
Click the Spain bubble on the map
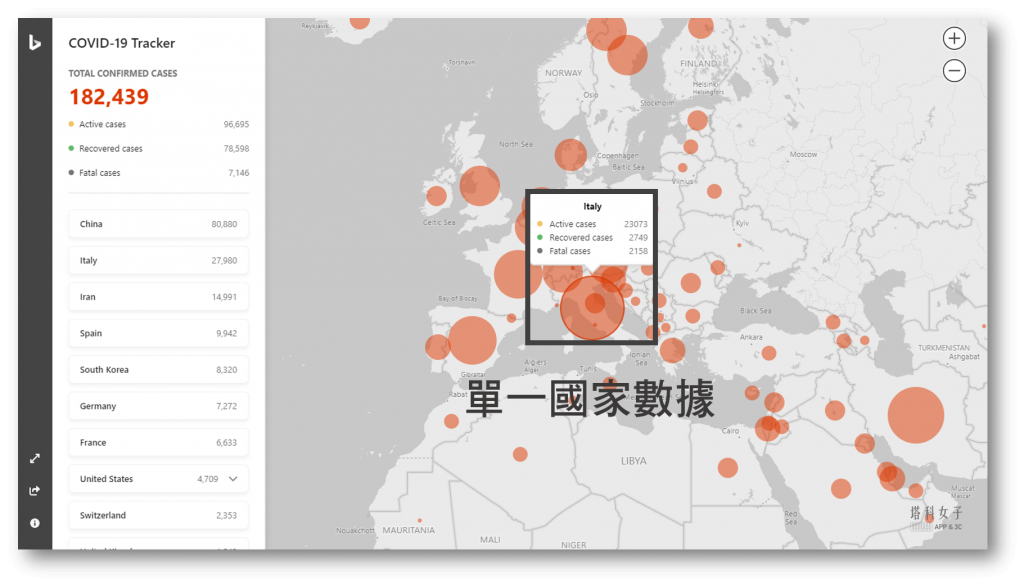click(471, 339)
